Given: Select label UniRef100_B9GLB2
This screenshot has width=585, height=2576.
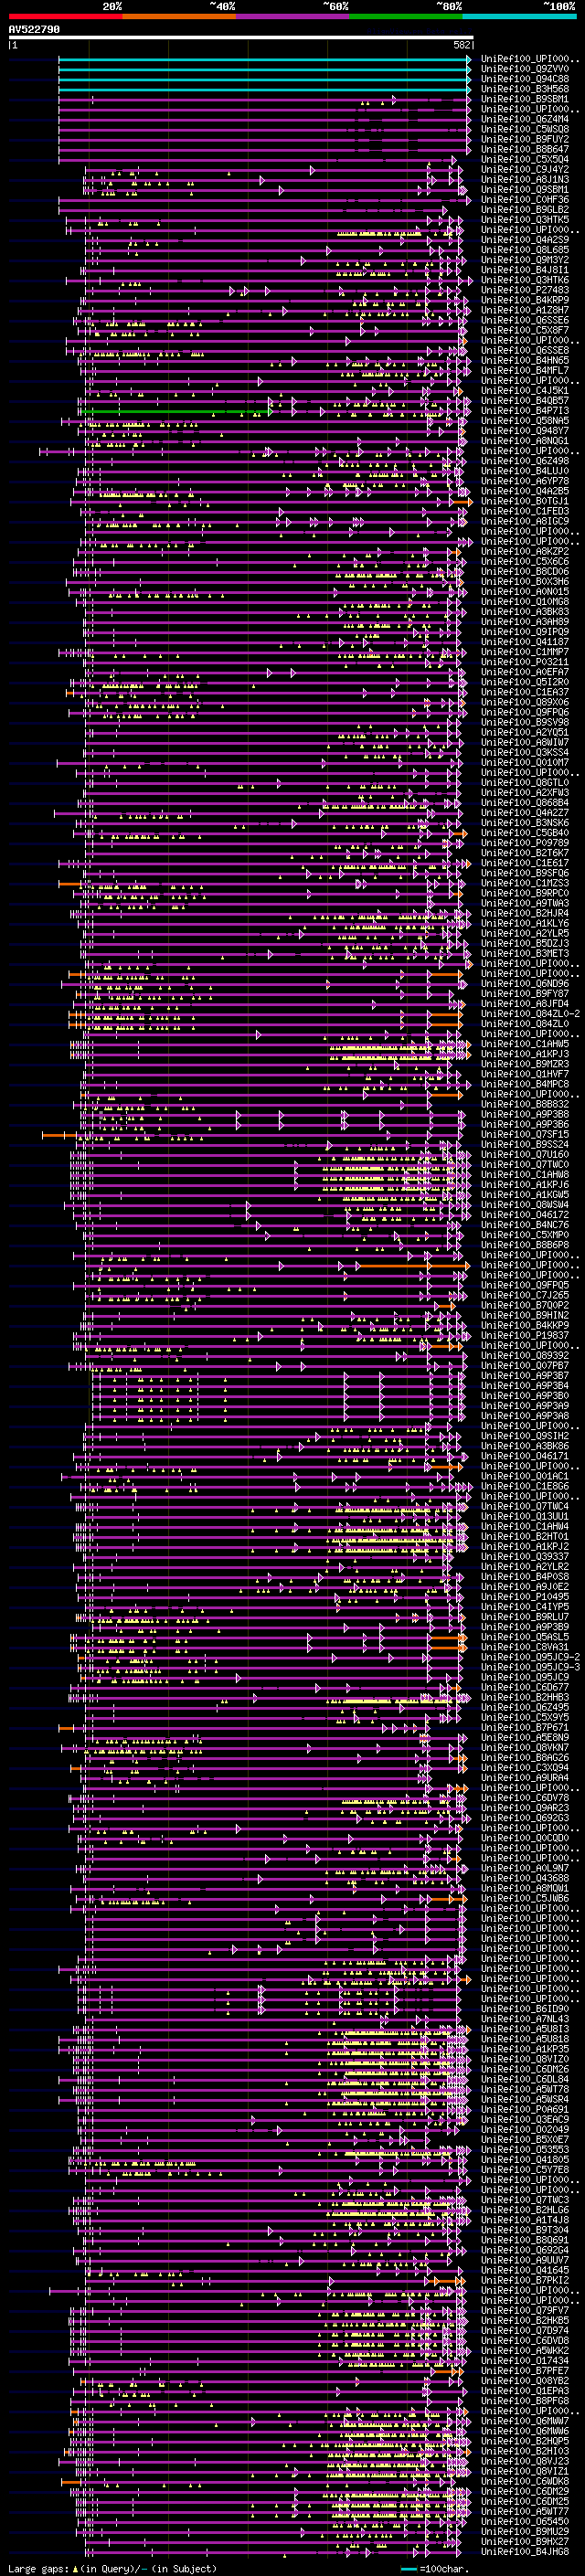Looking at the screenshot, I should [x=525, y=210].
